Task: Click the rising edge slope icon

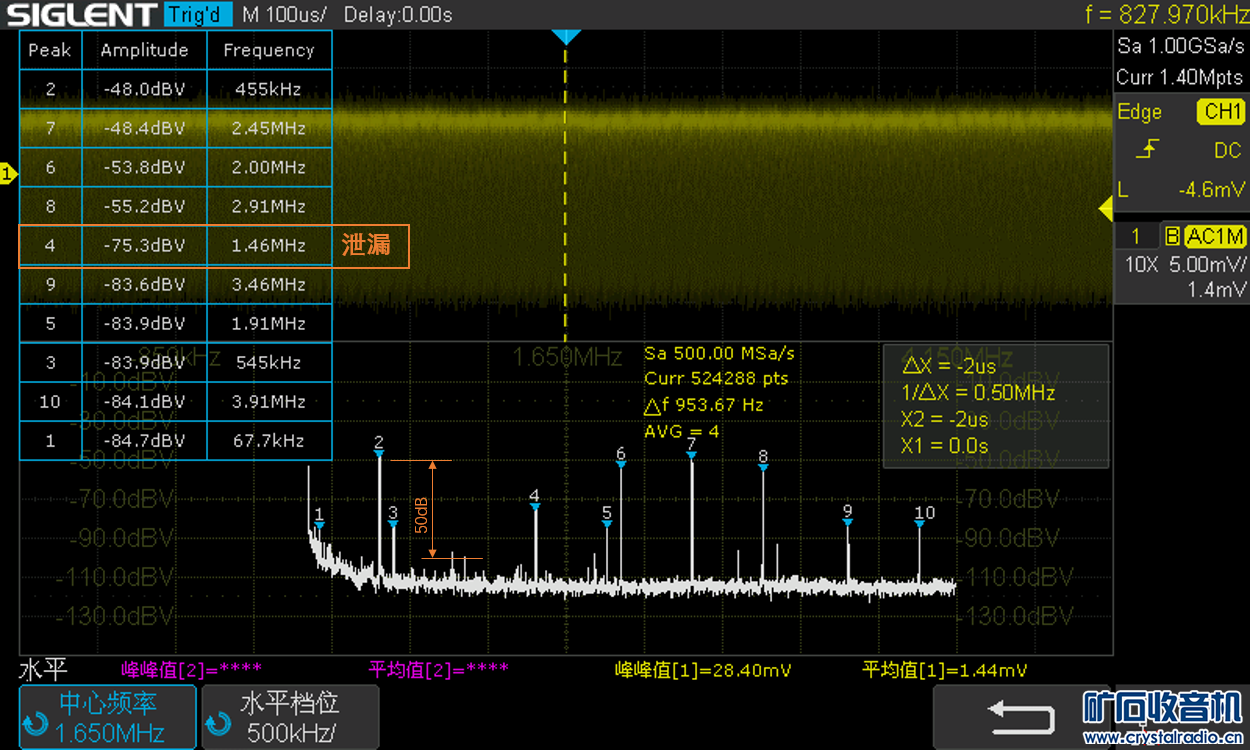Action: pos(1150,150)
